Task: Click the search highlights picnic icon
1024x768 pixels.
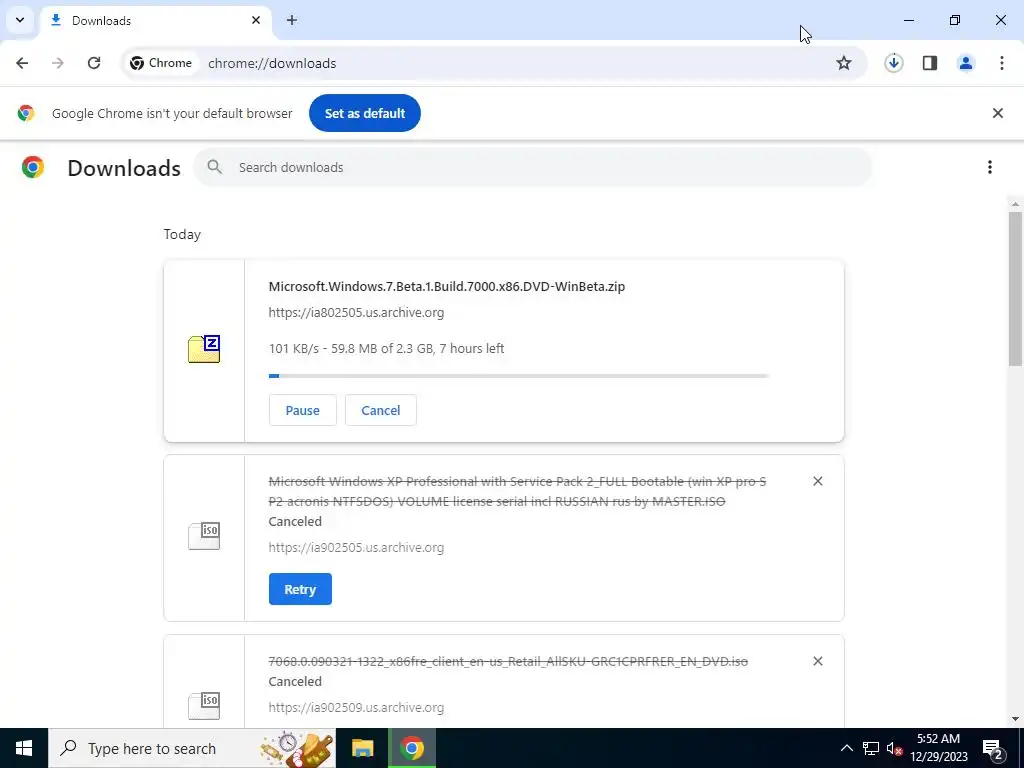Action: (x=297, y=748)
